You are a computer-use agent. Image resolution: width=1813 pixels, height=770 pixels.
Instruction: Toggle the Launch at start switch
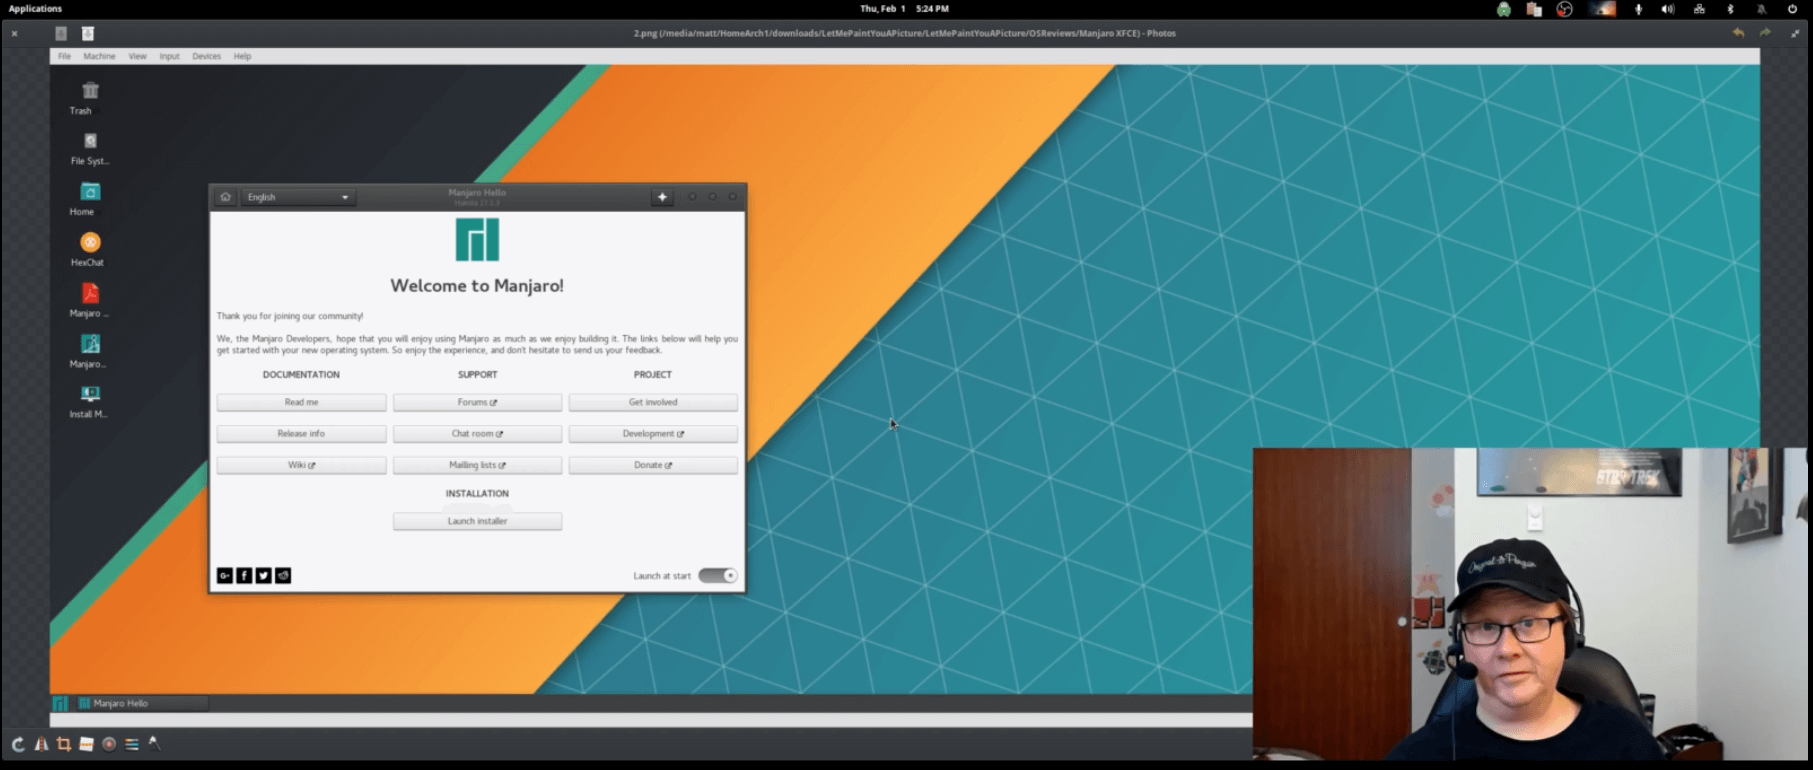pyautogui.click(x=718, y=575)
